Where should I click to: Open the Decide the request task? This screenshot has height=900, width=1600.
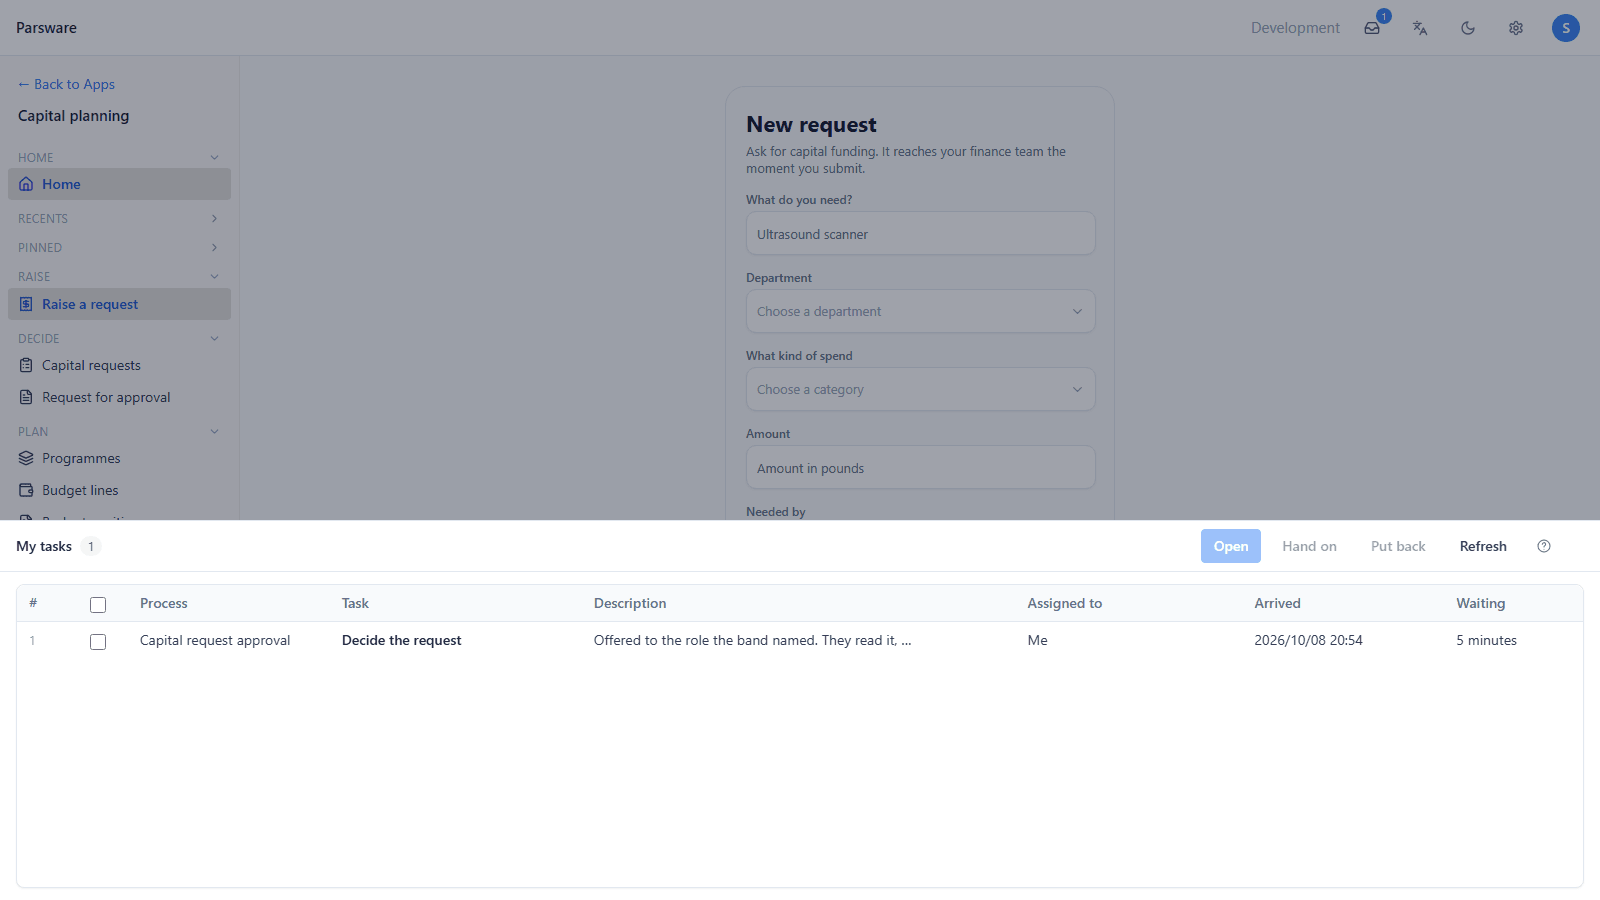point(401,640)
